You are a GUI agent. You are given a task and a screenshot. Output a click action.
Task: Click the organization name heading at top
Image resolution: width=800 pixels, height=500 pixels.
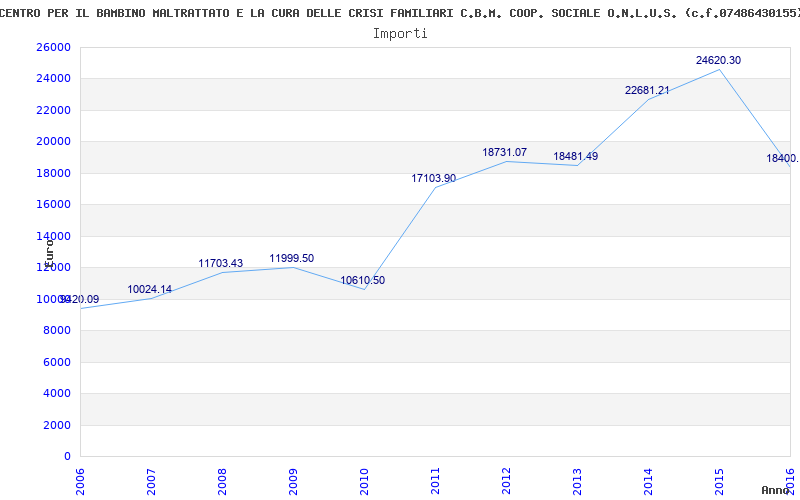pyautogui.click(x=400, y=13)
